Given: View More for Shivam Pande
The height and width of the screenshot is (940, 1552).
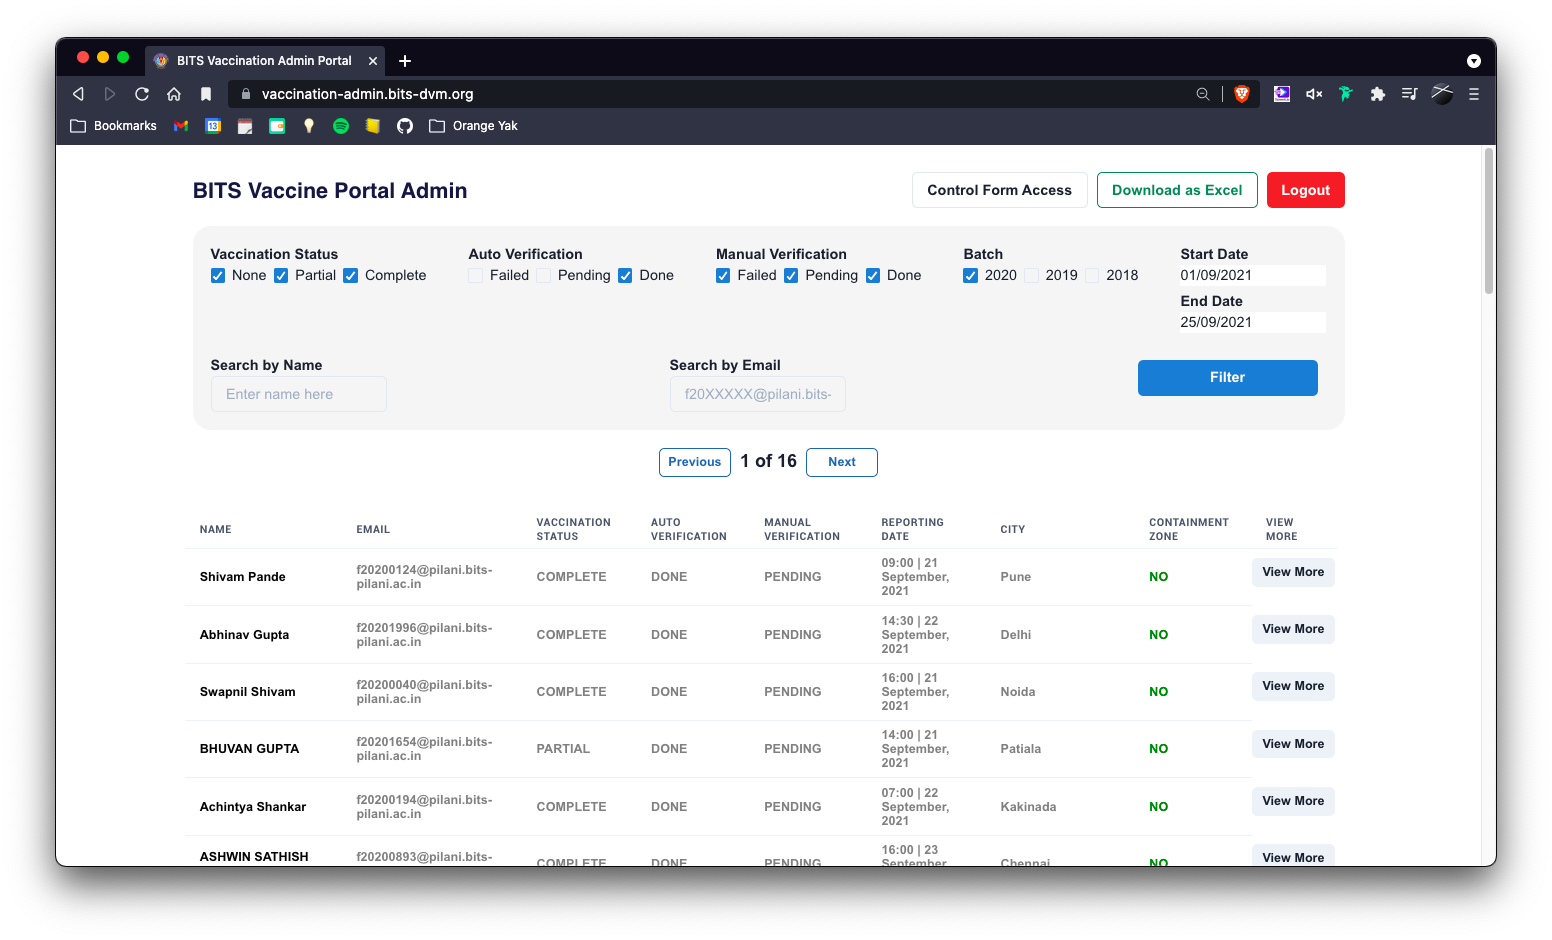Looking at the screenshot, I should [x=1293, y=572].
